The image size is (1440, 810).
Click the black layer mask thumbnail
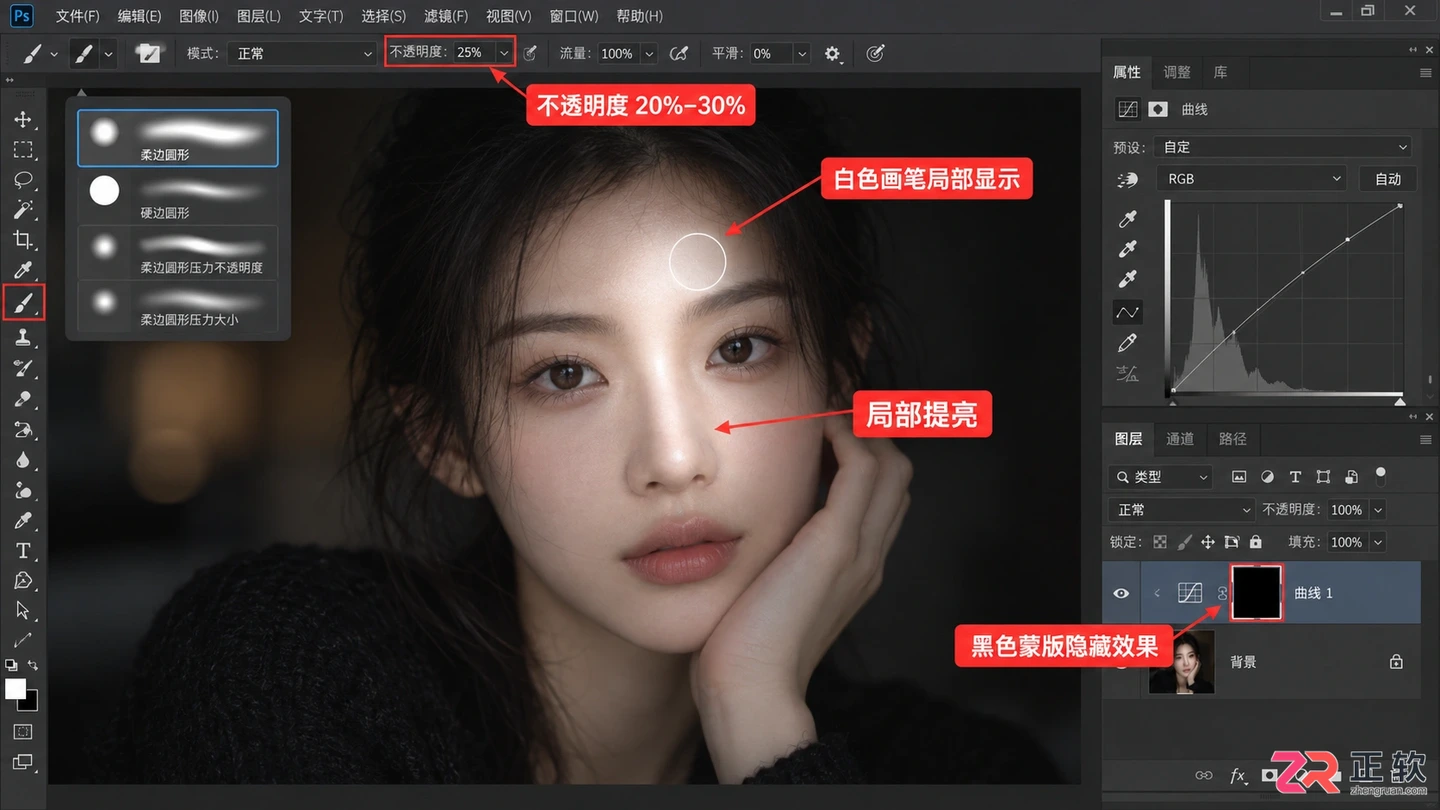tap(1257, 593)
